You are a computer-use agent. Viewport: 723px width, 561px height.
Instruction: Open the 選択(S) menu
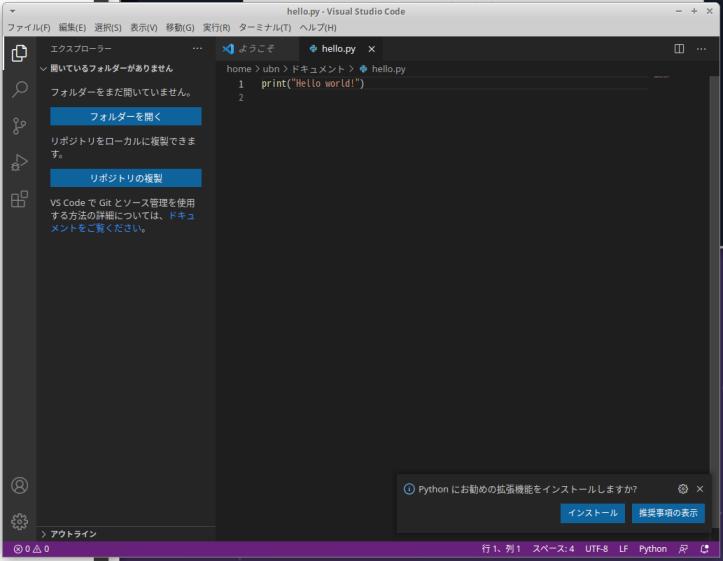[x=108, y=28]
